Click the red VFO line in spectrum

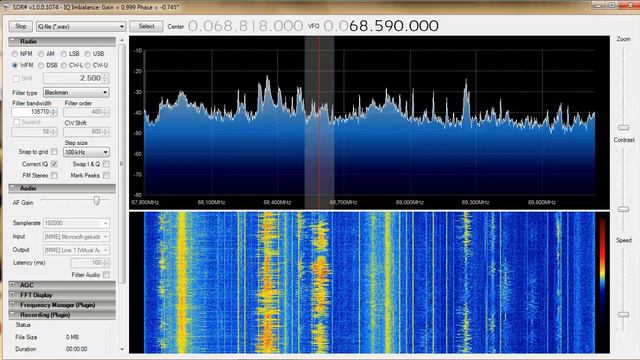click(319, 122)
